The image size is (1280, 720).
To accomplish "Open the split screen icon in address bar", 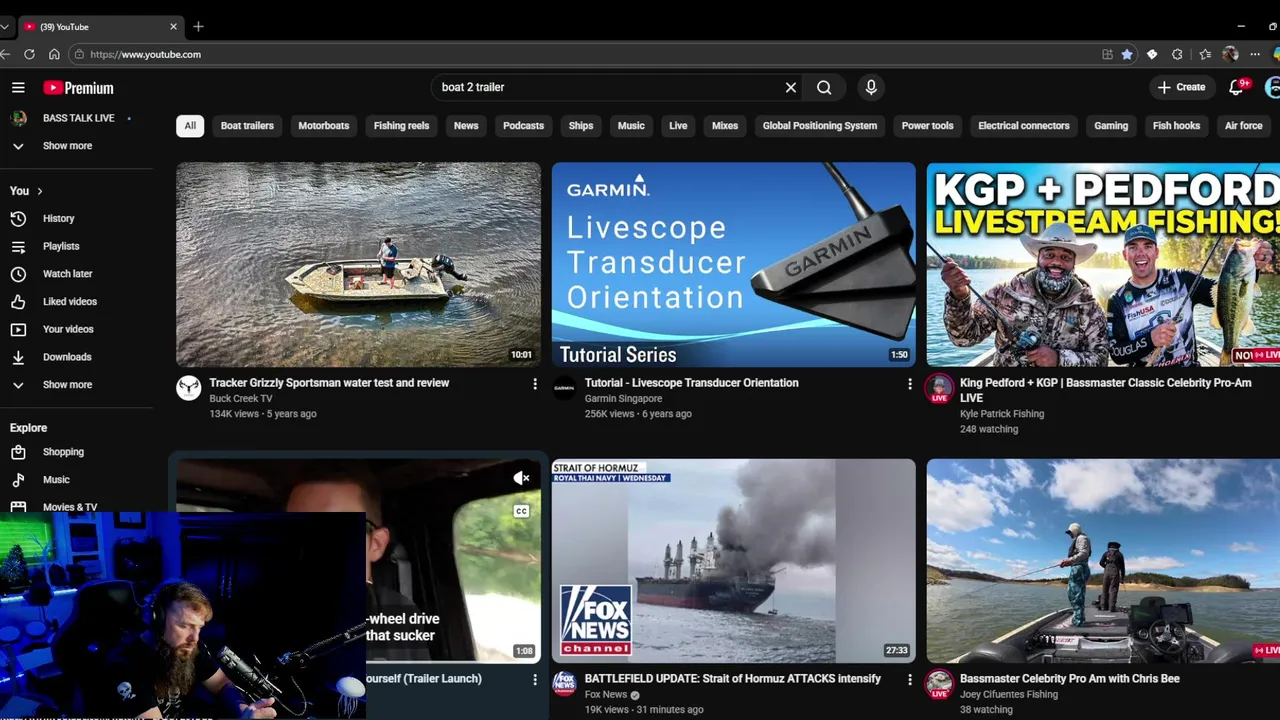I will click(1107, 54).
